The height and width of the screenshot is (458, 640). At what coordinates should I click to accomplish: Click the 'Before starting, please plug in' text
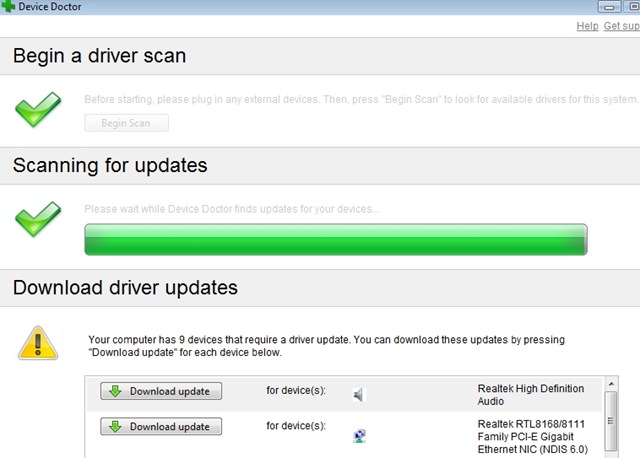pyautogui.click(x=361, y=100)
